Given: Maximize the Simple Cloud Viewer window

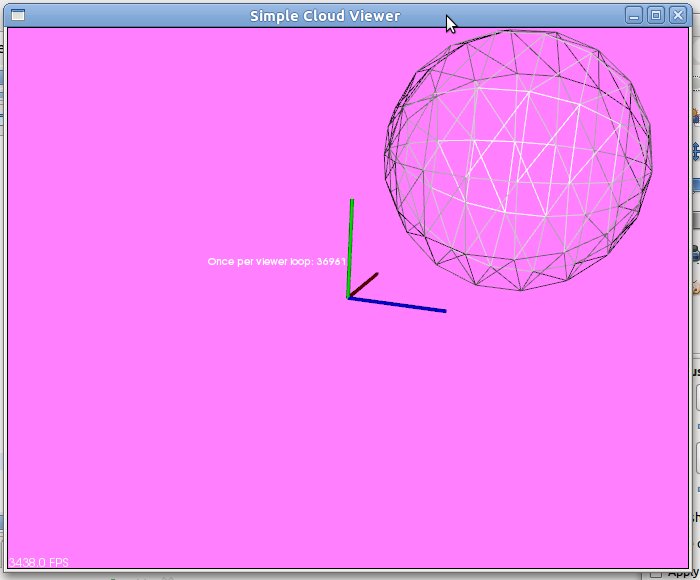Looking at the screenshot, I should 656,15.
